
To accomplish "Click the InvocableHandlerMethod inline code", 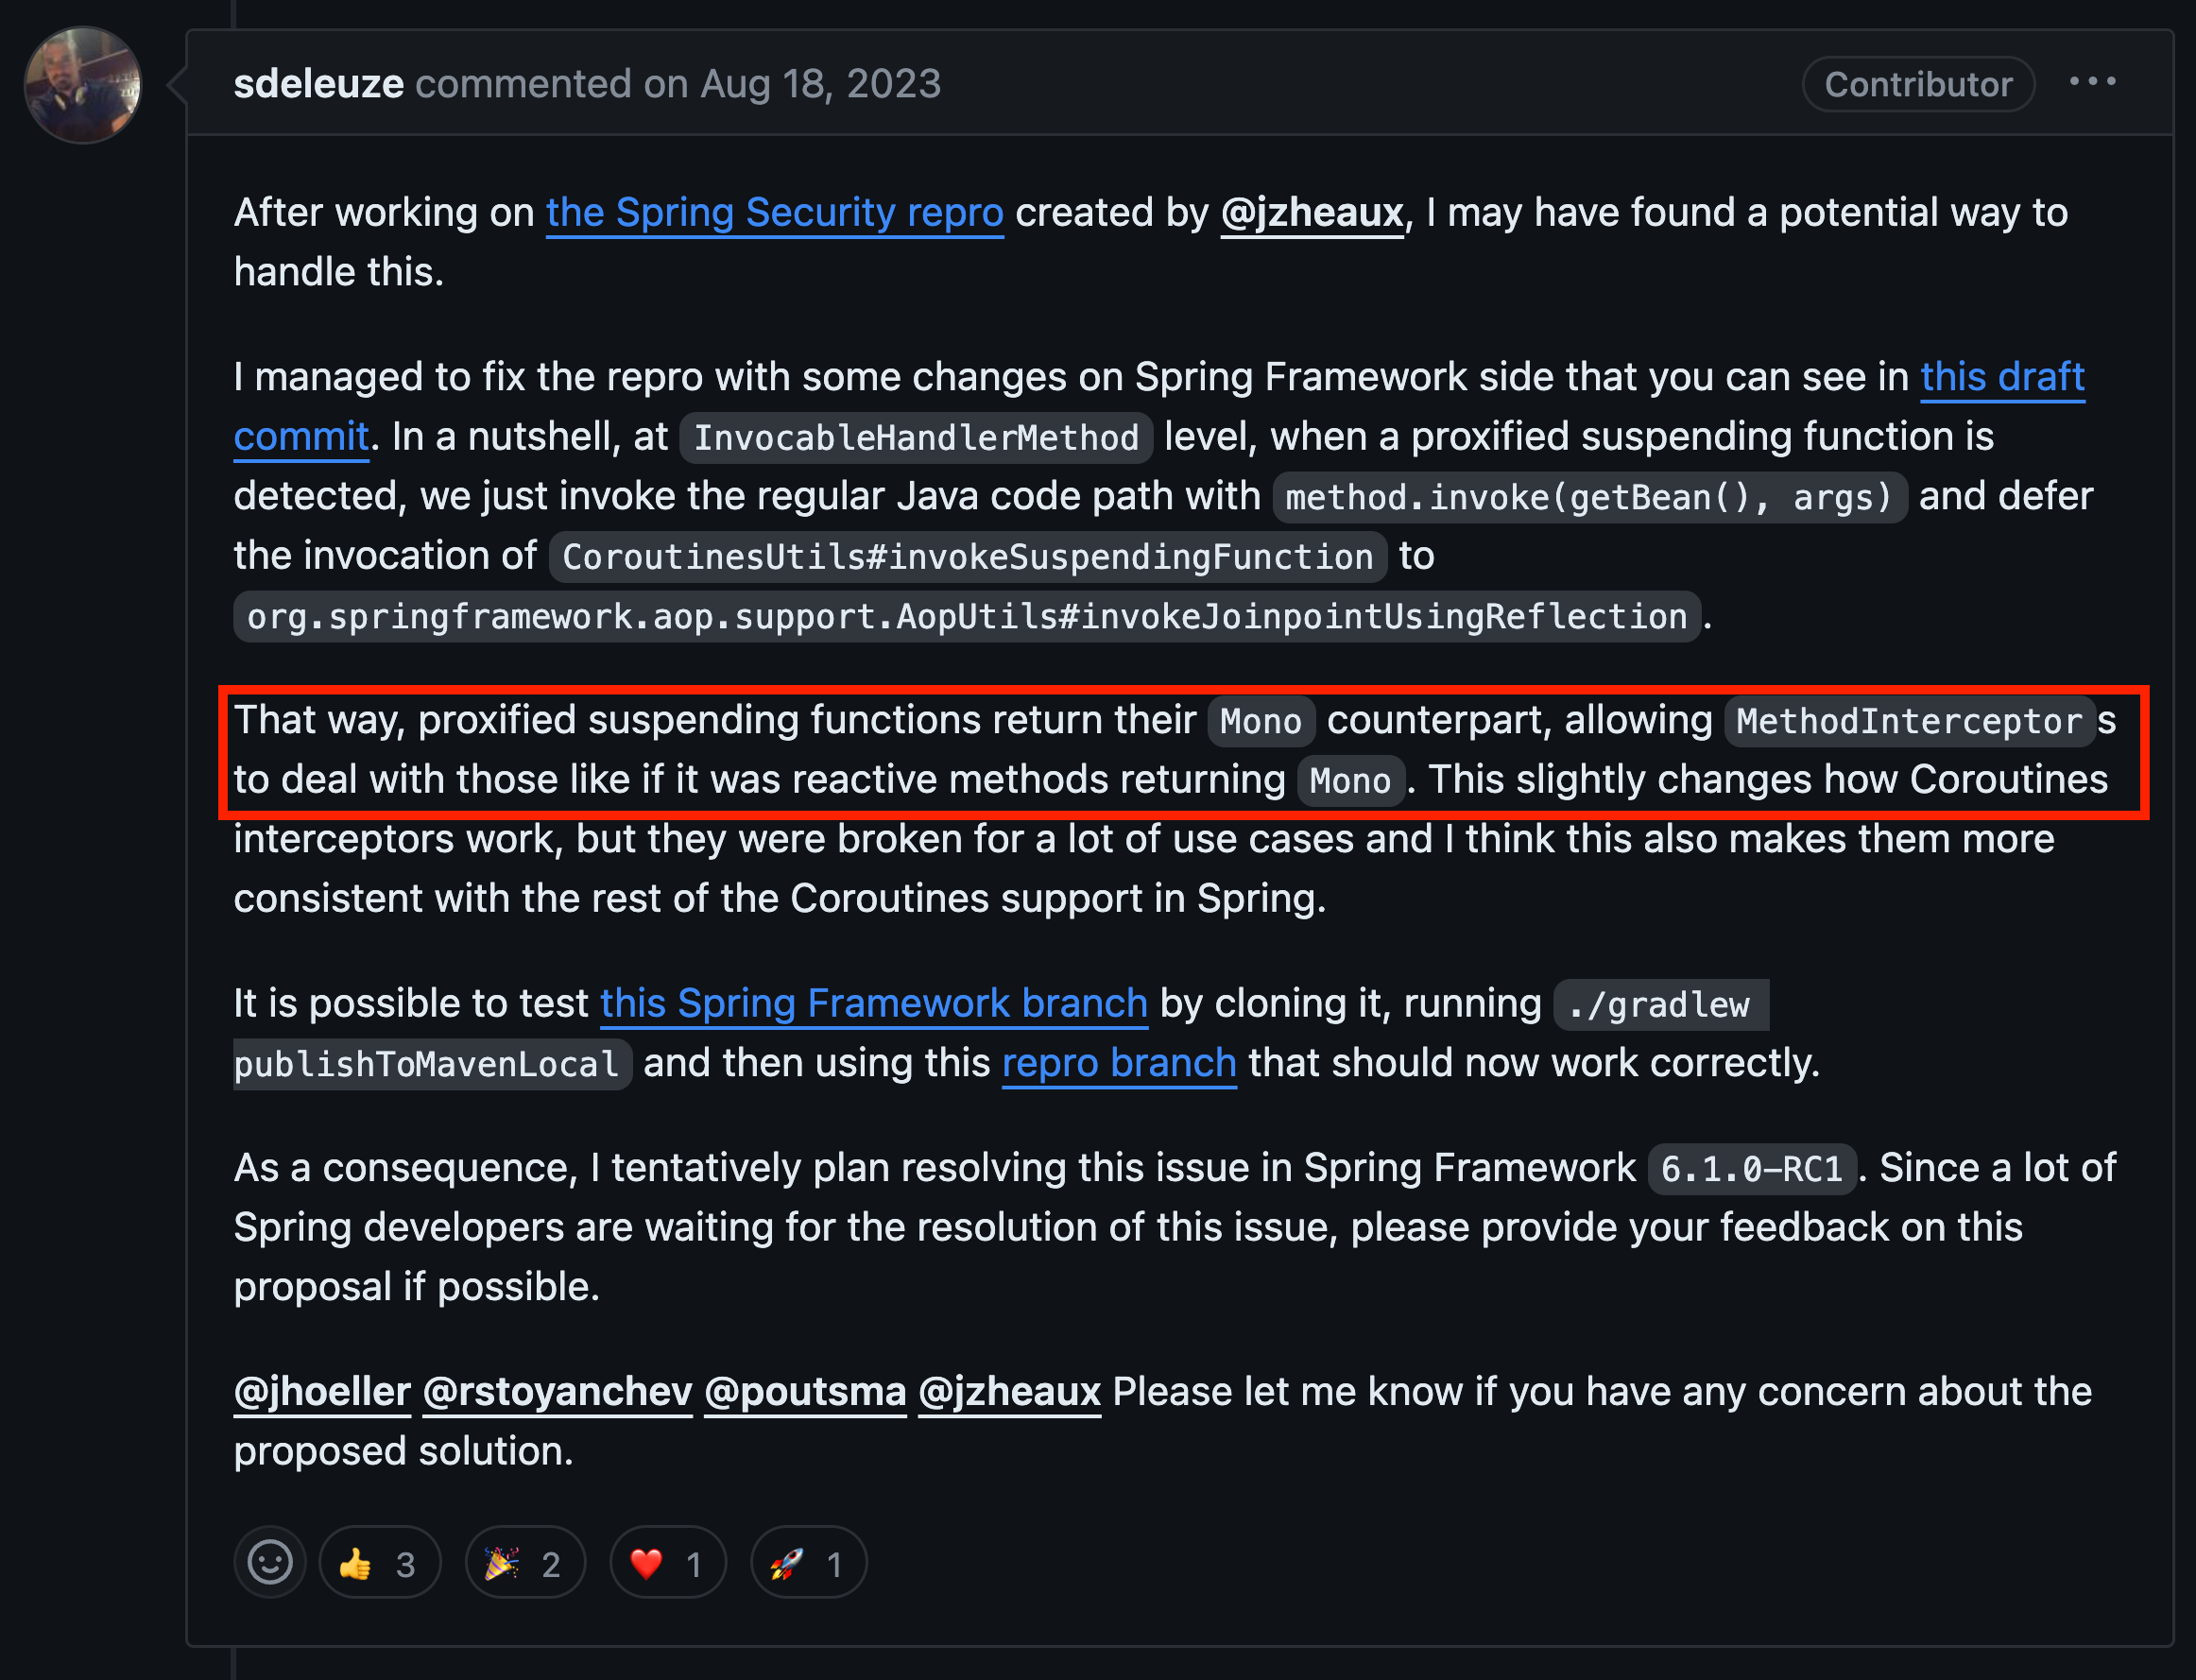I will [916, 437].
